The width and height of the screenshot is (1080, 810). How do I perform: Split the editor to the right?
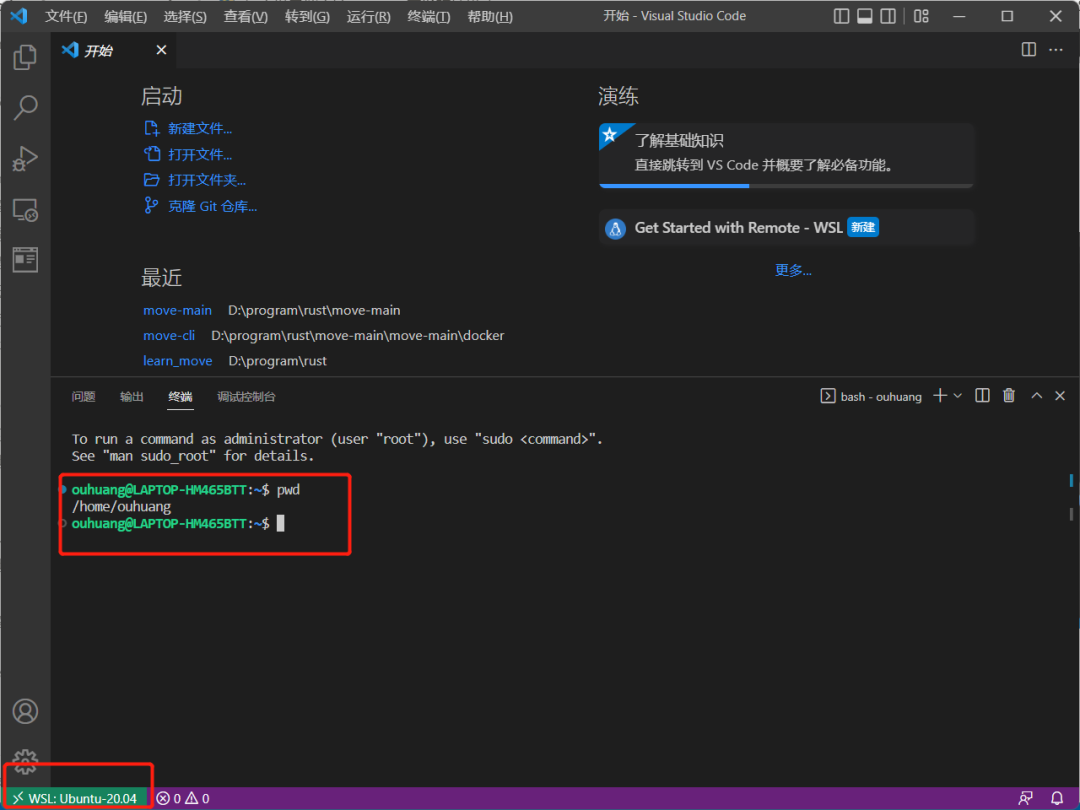(1028, 50)
